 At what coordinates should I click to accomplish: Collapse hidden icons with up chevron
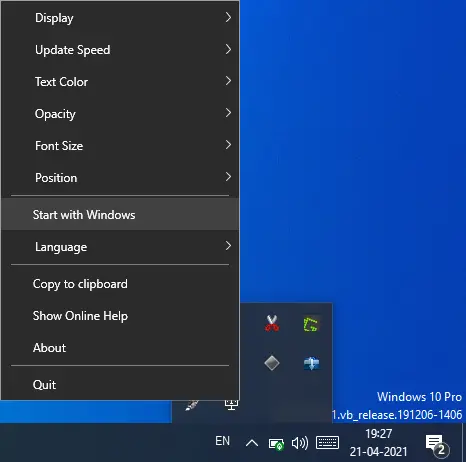[x=252, y=443]
